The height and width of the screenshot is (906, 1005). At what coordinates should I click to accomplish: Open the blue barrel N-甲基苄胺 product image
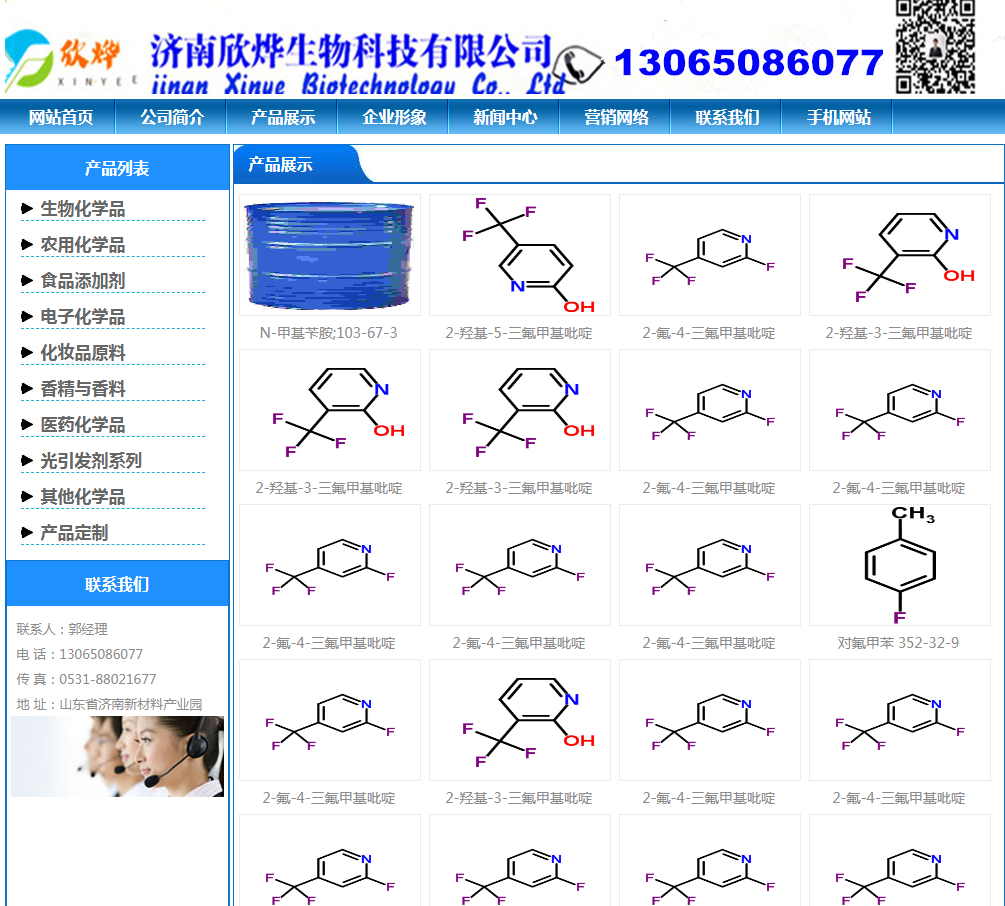[329, 255]
